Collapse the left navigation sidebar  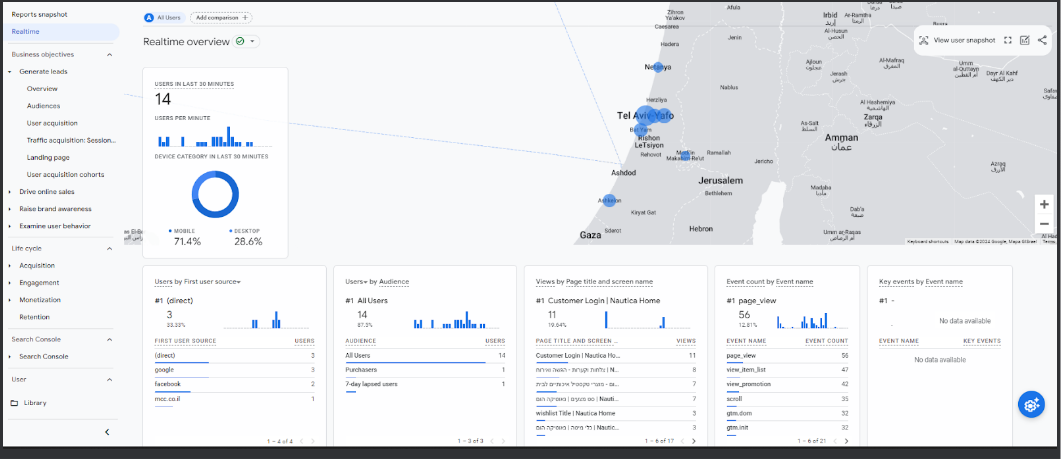pos(107,432)
